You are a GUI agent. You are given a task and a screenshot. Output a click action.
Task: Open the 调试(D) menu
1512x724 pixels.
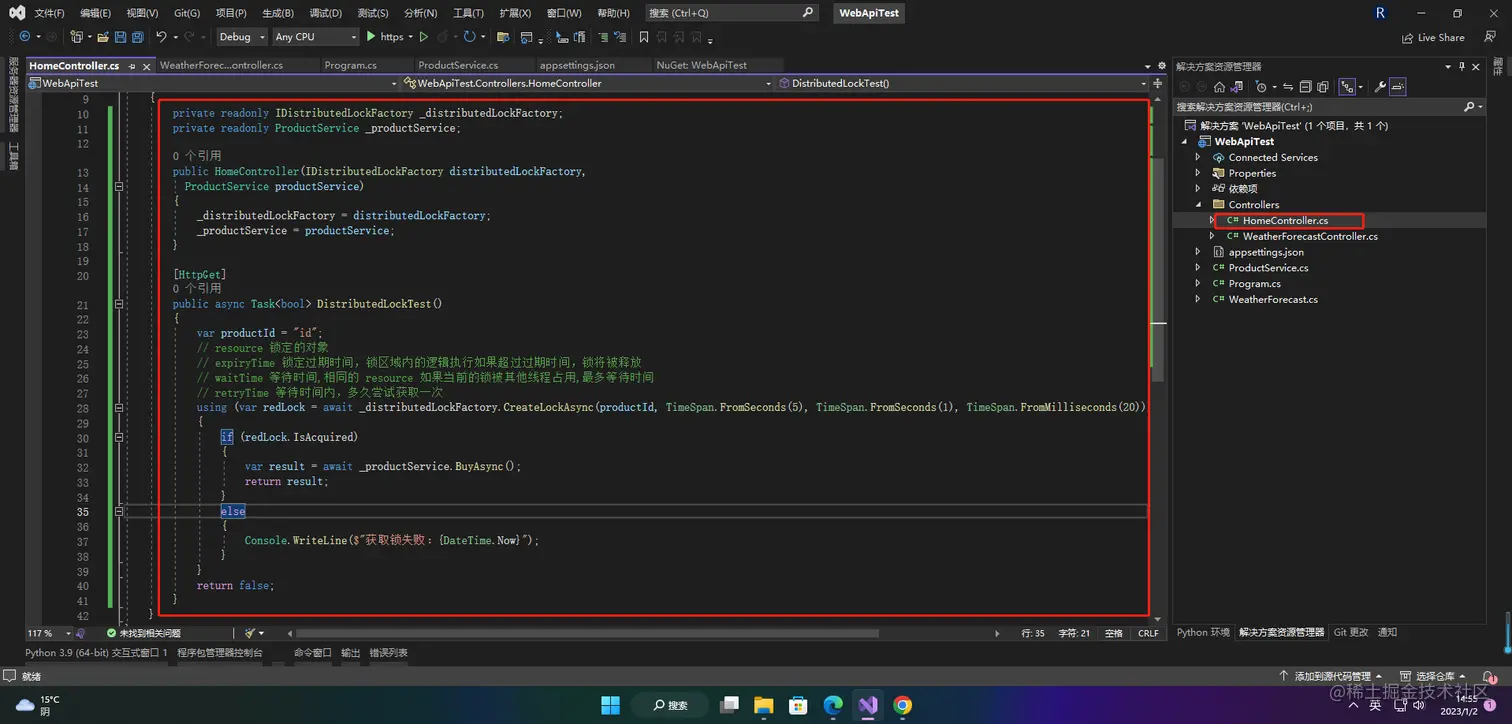pyautogui.click(x=325, y=13)
